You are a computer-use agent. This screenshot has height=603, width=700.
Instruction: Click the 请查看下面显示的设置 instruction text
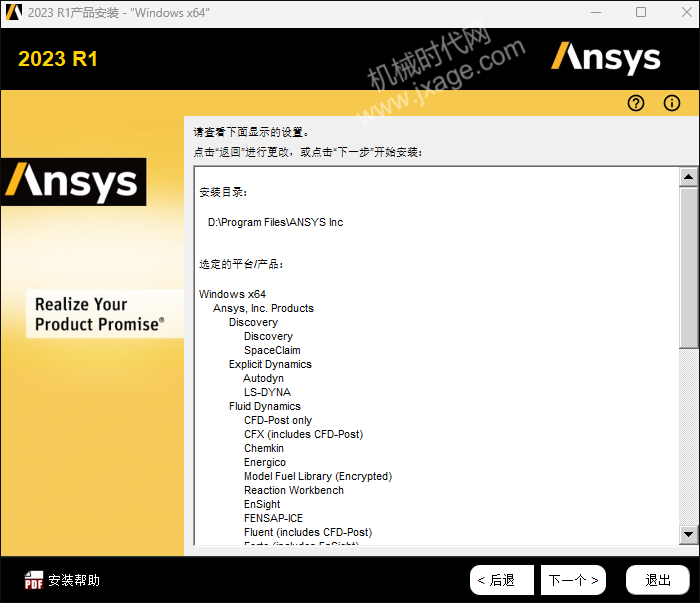tap(251, 132)
